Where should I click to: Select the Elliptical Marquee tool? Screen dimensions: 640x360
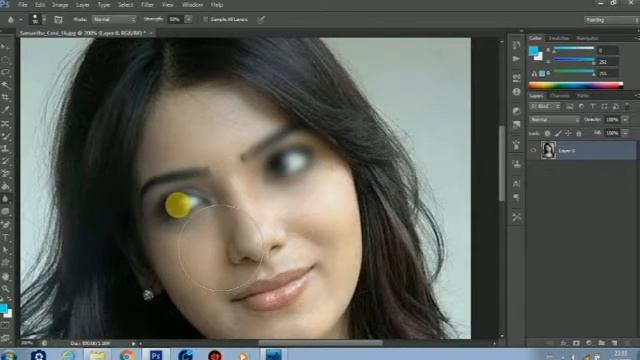point(5,60)
